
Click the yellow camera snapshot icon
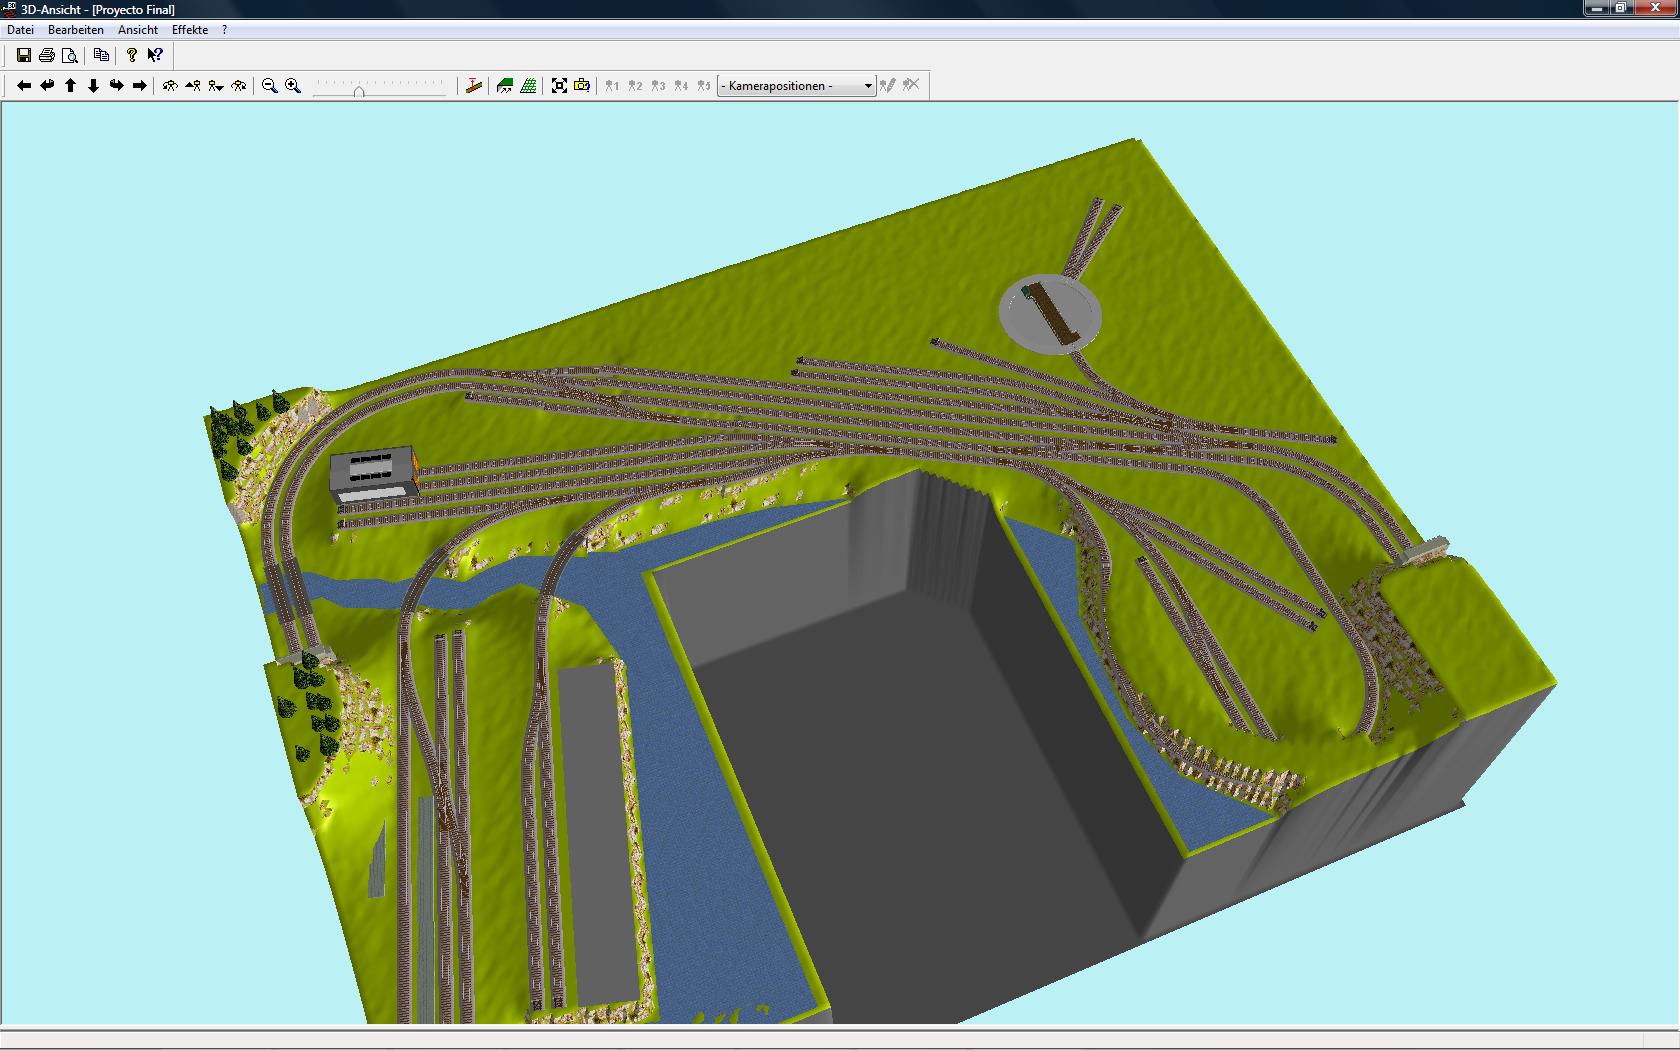tap(582, 86)
